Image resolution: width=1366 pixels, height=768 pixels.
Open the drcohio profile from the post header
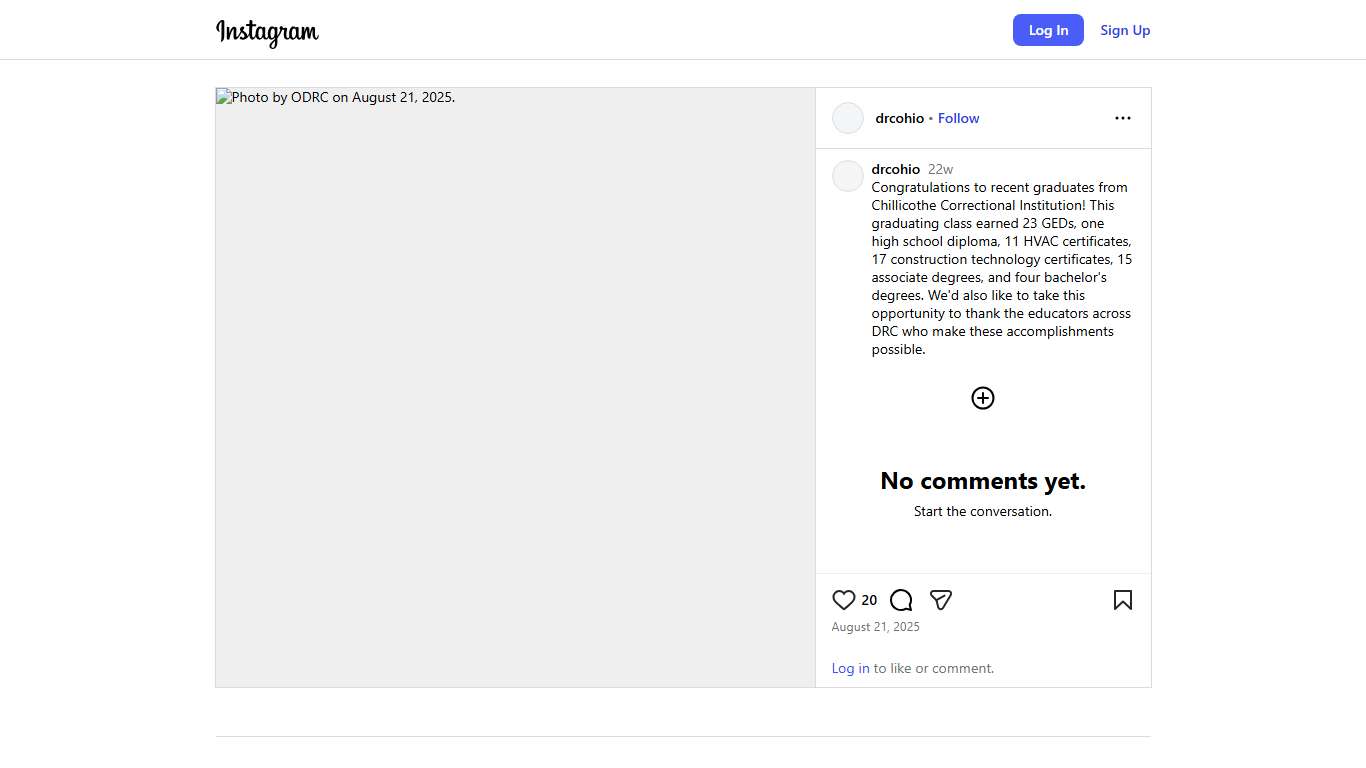(899, 118)
